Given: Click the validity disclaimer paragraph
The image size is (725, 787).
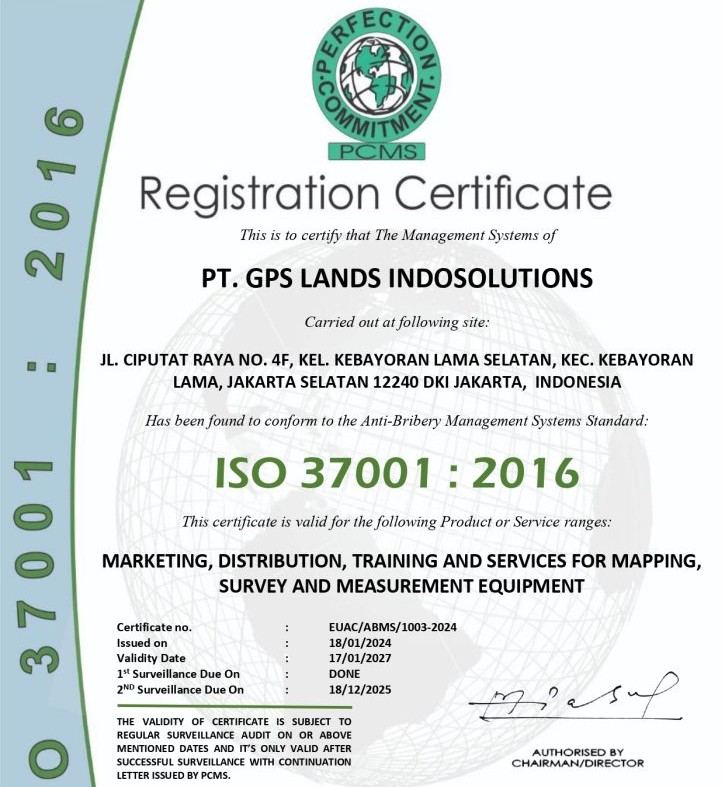Looking at the screenshot, I should (x=234, y=748).
